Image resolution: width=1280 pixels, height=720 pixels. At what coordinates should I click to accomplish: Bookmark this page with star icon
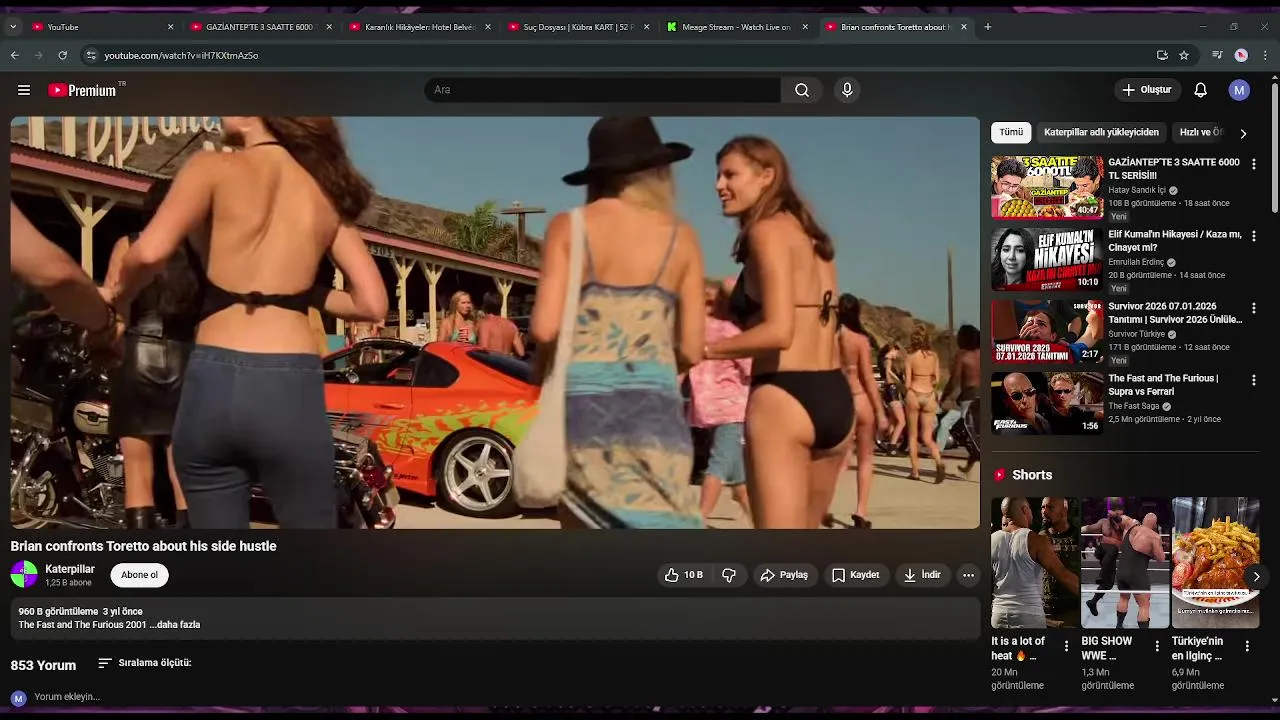(x=1184, y=55)
